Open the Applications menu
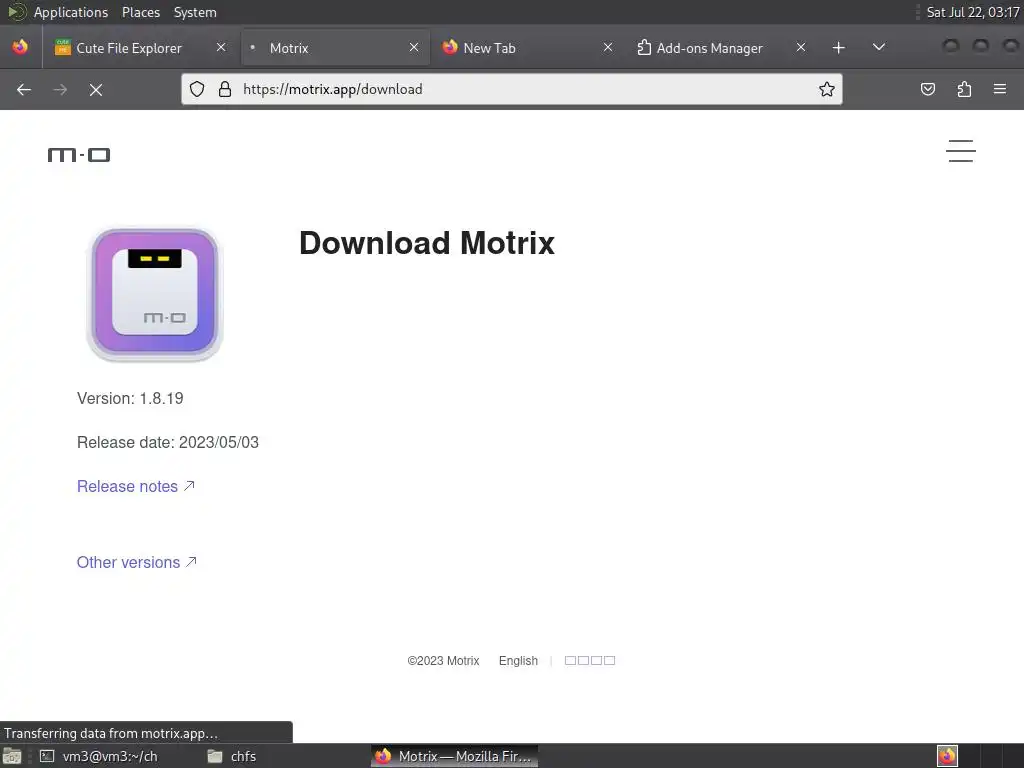This screenshot has width=1024, height=768. pyautogui.click(x=71, y=12)
